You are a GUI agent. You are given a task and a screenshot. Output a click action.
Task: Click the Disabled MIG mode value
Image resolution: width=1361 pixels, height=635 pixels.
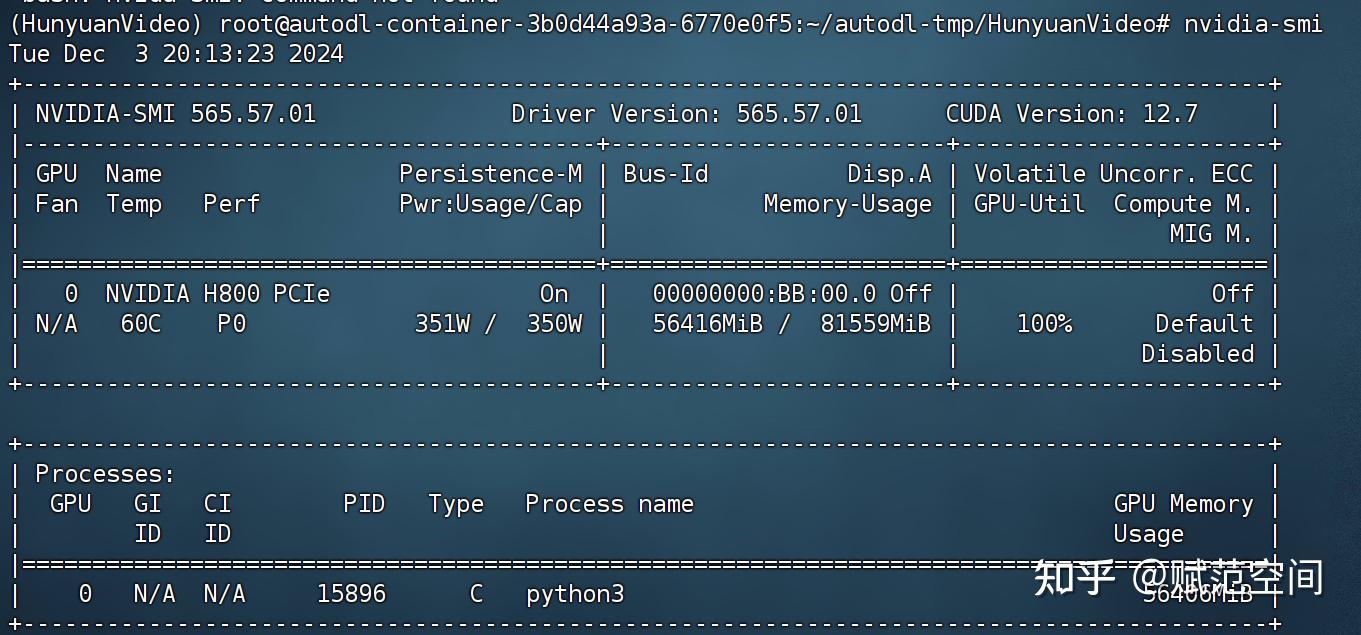1197,354
